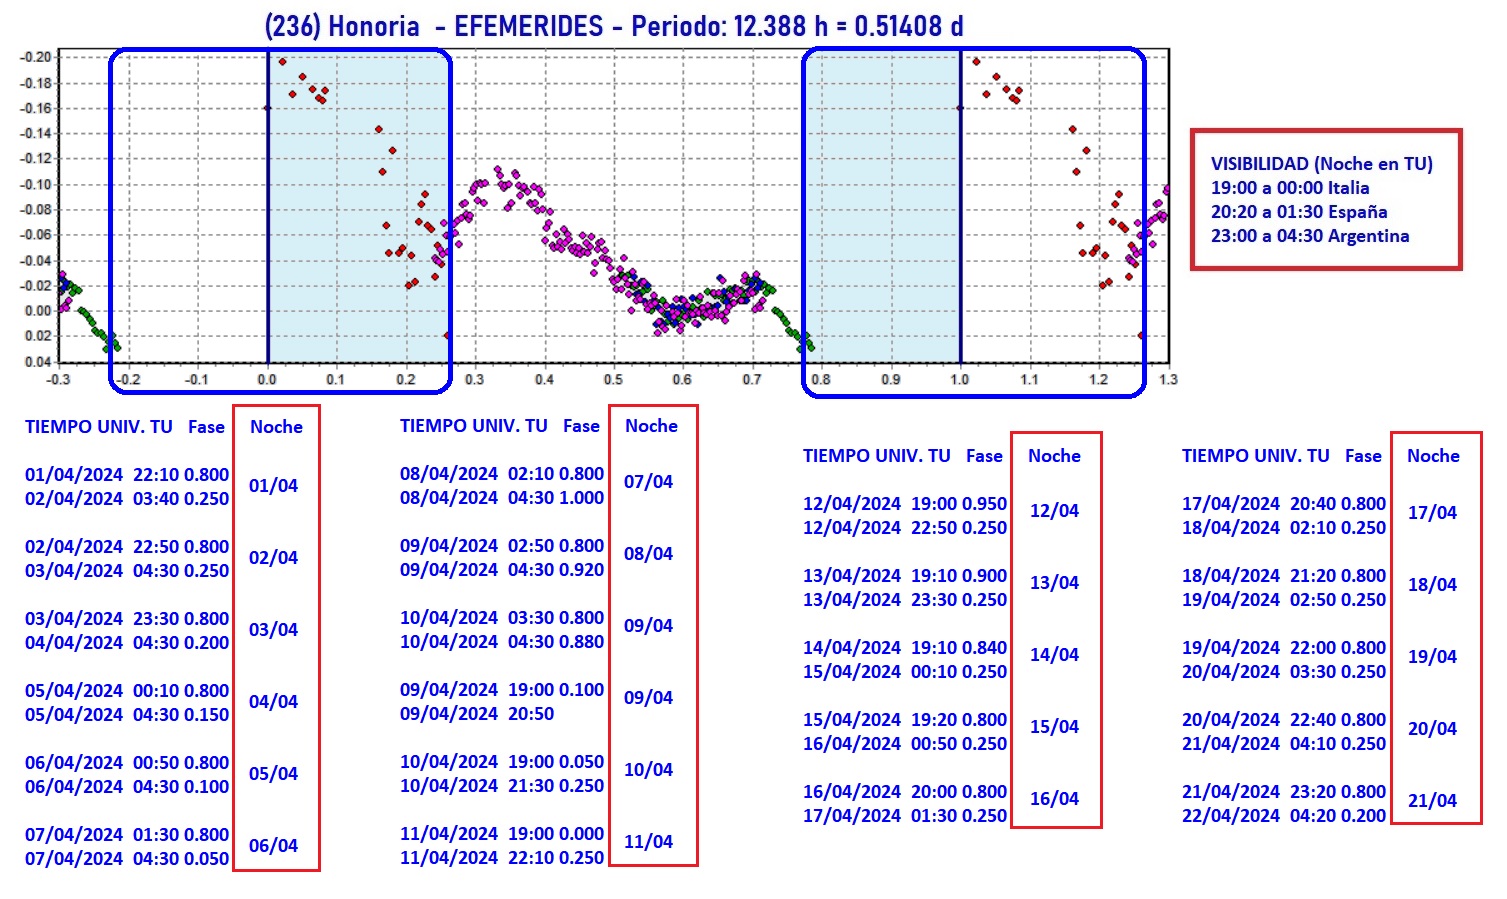The width and height of the screenshot is (1507, 899).
Task: Click Noche column entry "12/04"
Action: 1054,510
